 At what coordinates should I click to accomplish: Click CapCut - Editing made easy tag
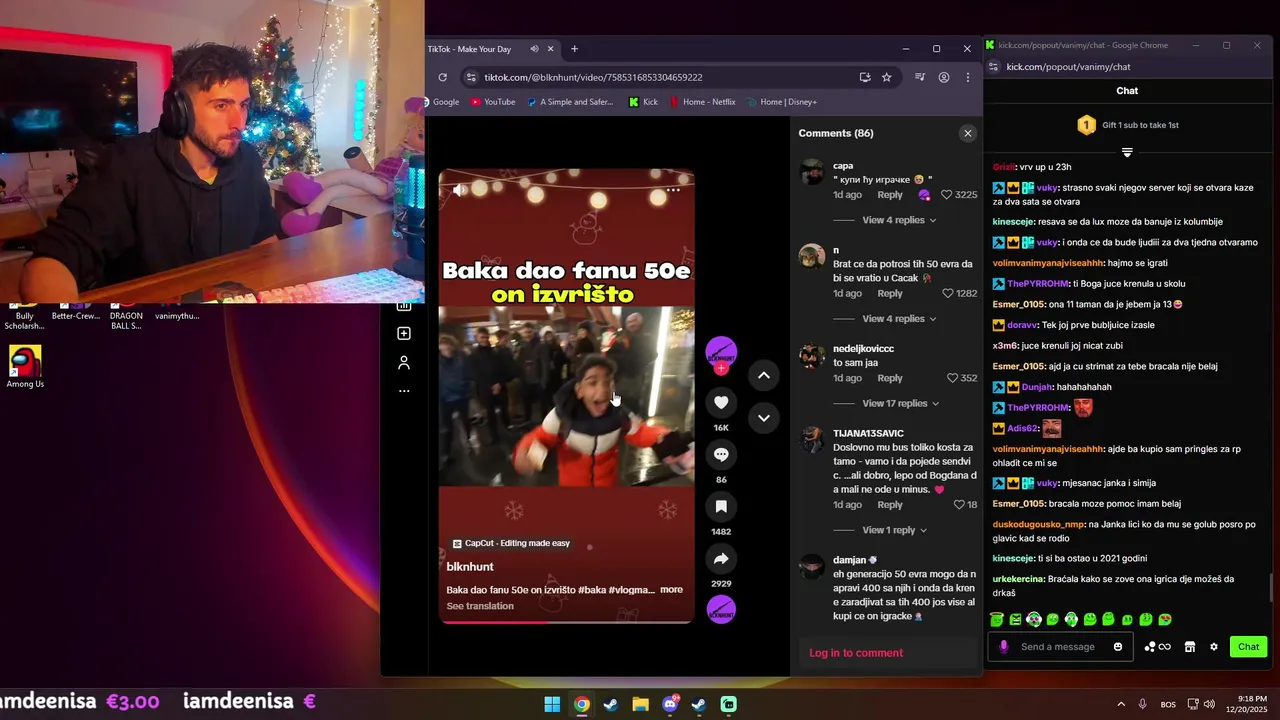(x=511, y=543)
